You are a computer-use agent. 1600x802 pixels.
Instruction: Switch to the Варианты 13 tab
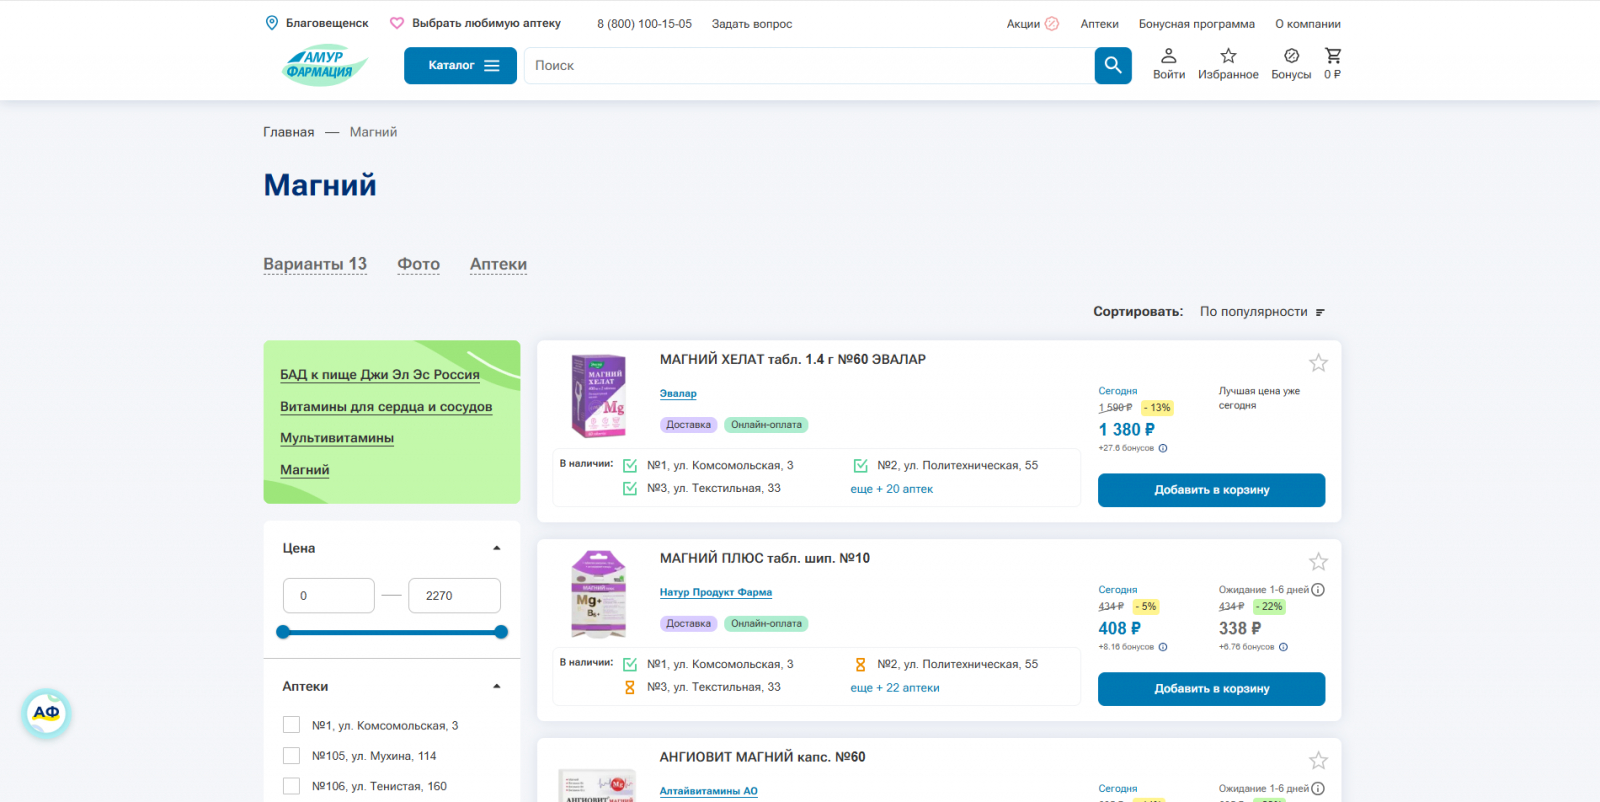tap(315, 264)
